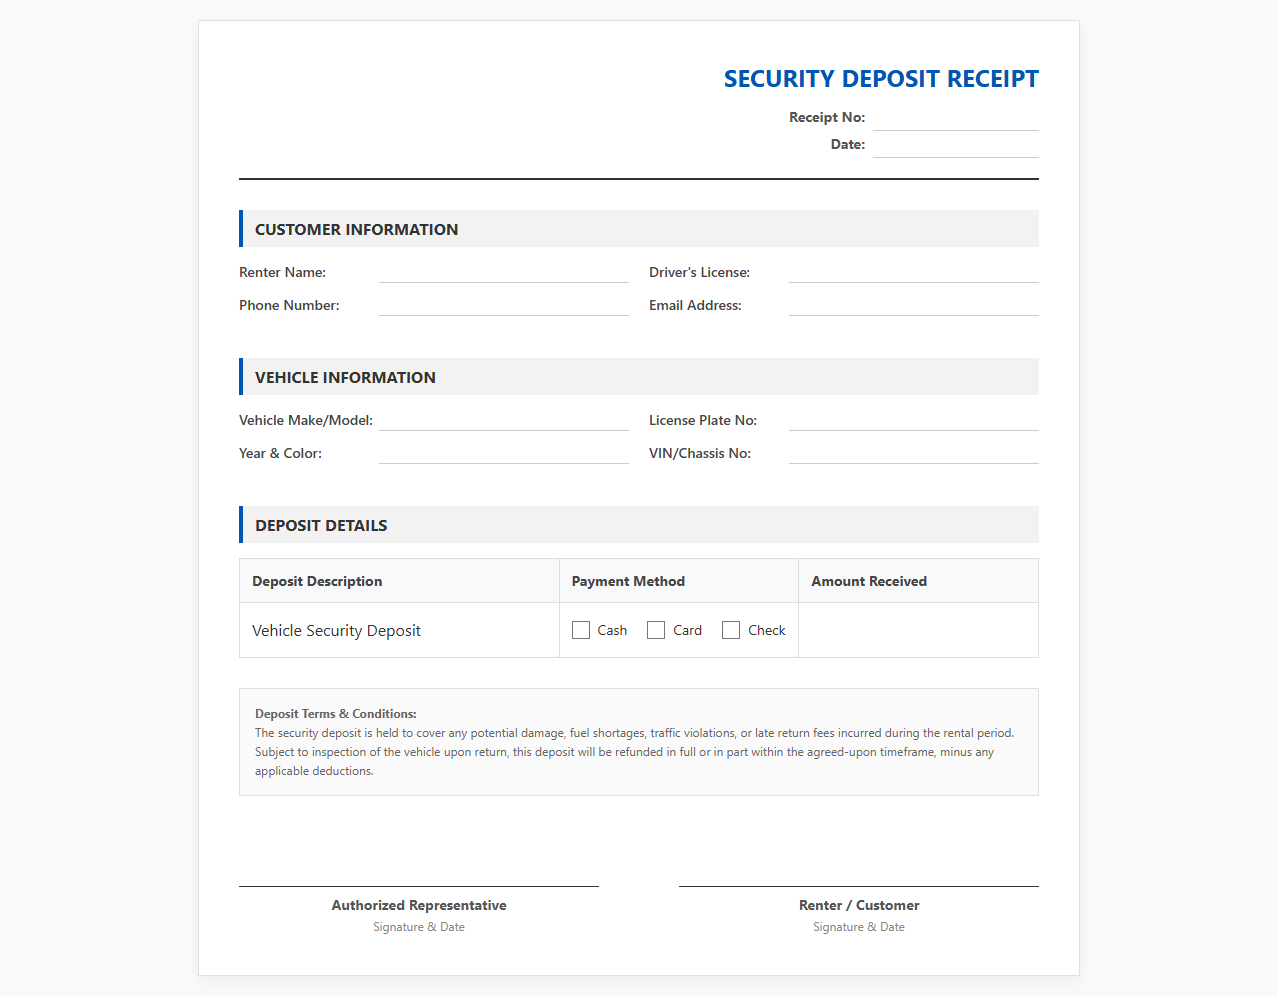Click the empty Amount Received cell
The width and height of the screenshot is (1278, 996).
[x=918, y=630]
